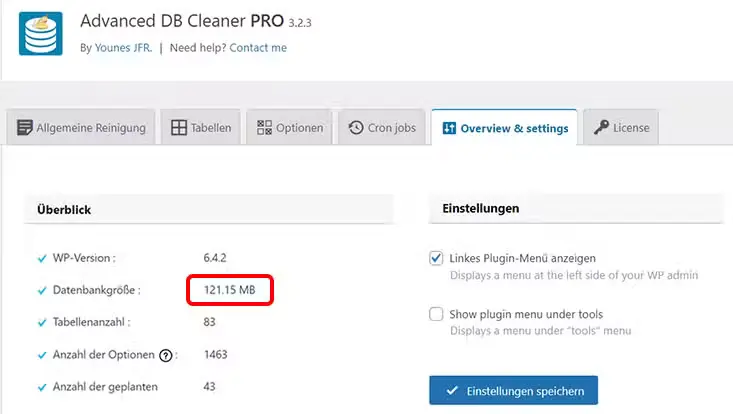Switch to the Tabellen tab
The height and width of the screenshot is (414, 733).
pos(211,128)
